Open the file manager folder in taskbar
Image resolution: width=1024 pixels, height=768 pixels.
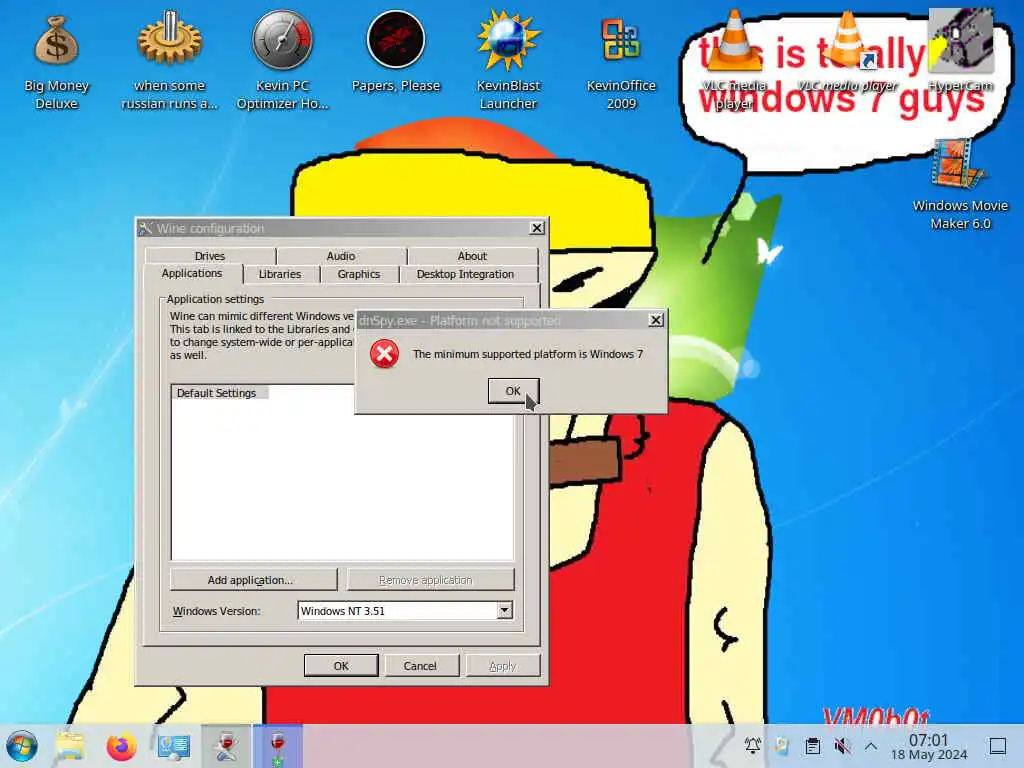tap(70, 746)
